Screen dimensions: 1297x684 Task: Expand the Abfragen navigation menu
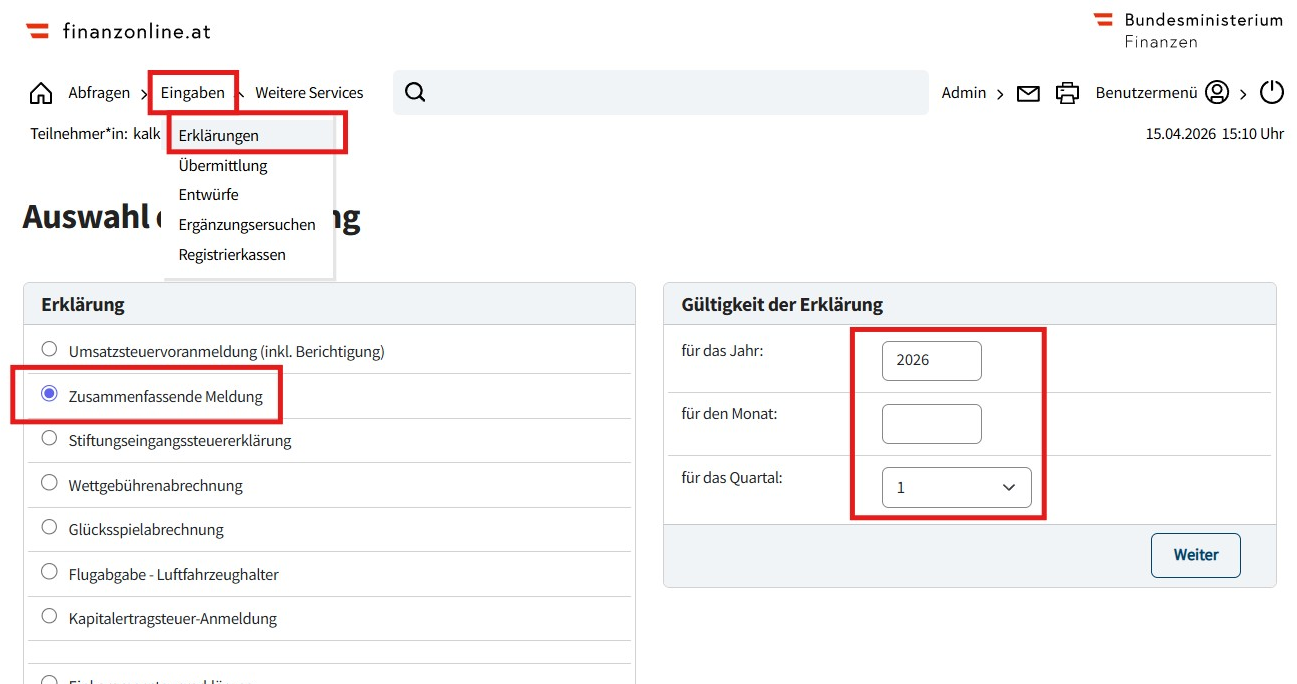(x=99, y=93)
